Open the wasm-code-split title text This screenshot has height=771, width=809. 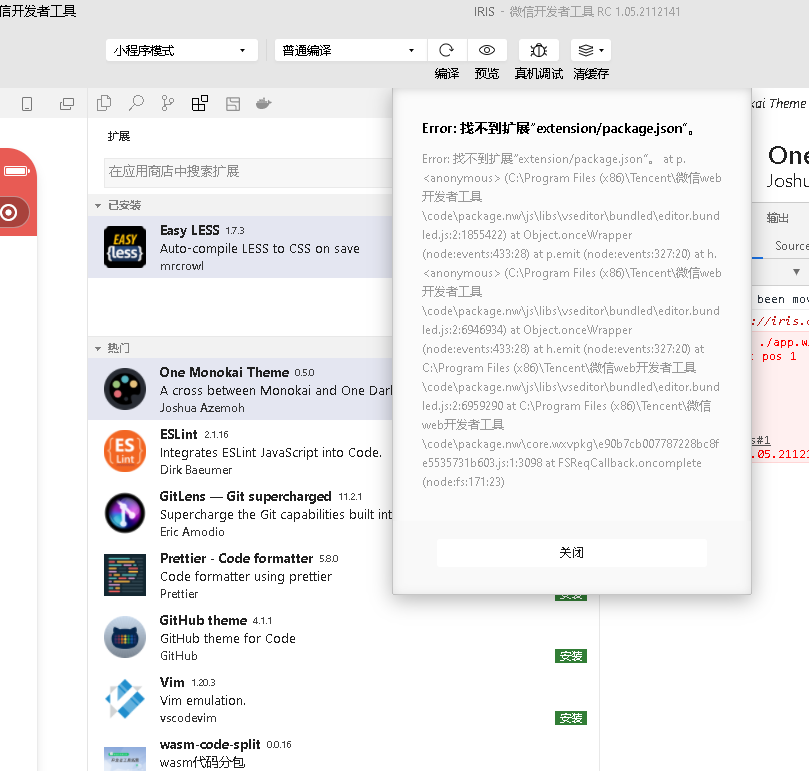point(210,744)
